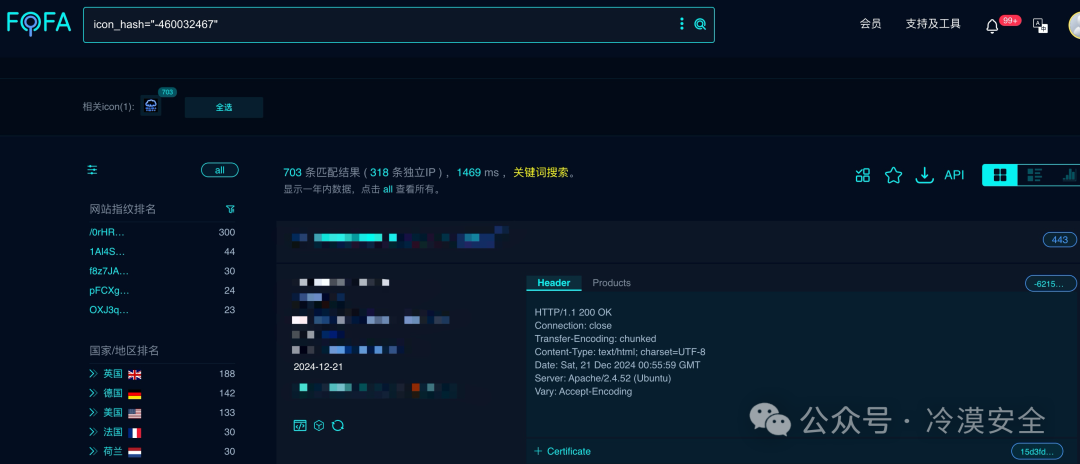
Task: Select the related icon thumbnail with 703
Action: 151,106
